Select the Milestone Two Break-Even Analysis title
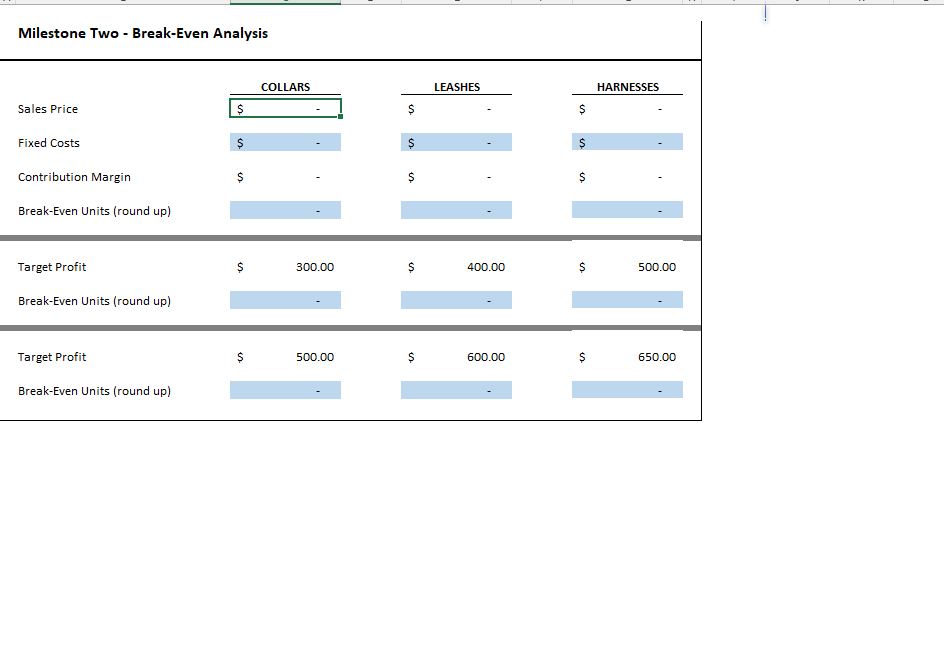The height and width of the screenshot is (671, 944). 143,34
